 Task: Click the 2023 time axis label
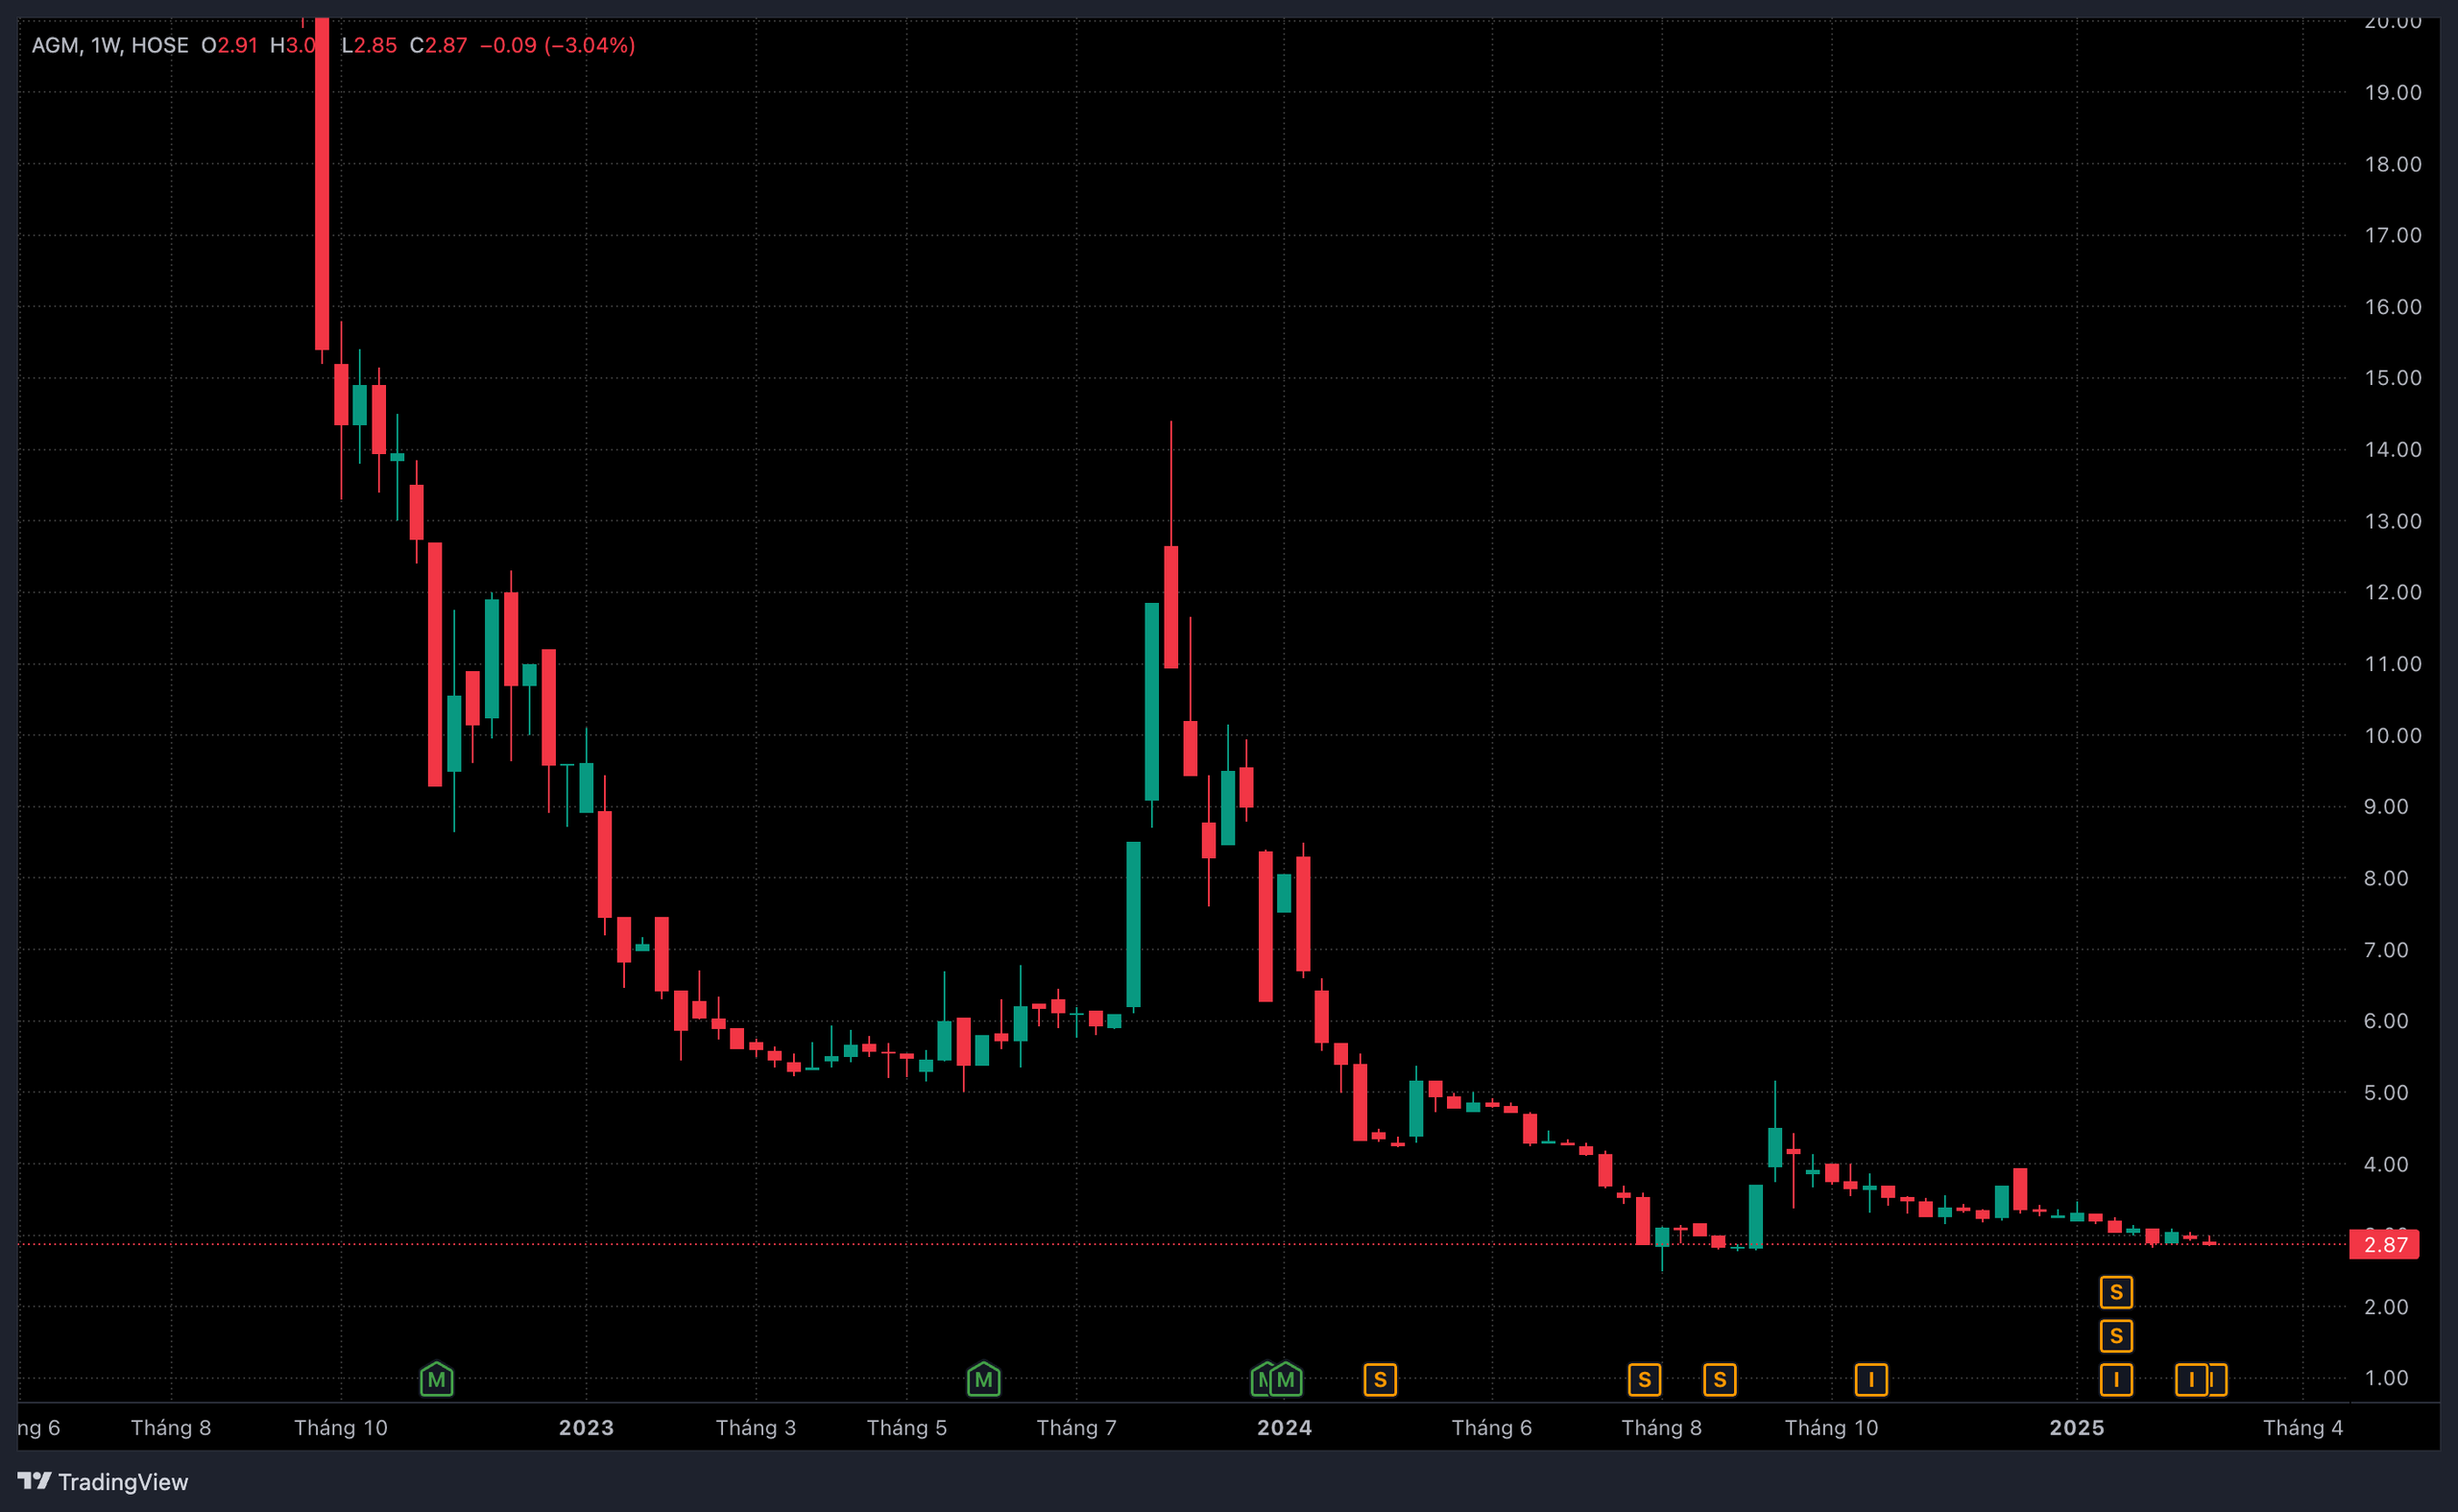tap(586, 1427)
